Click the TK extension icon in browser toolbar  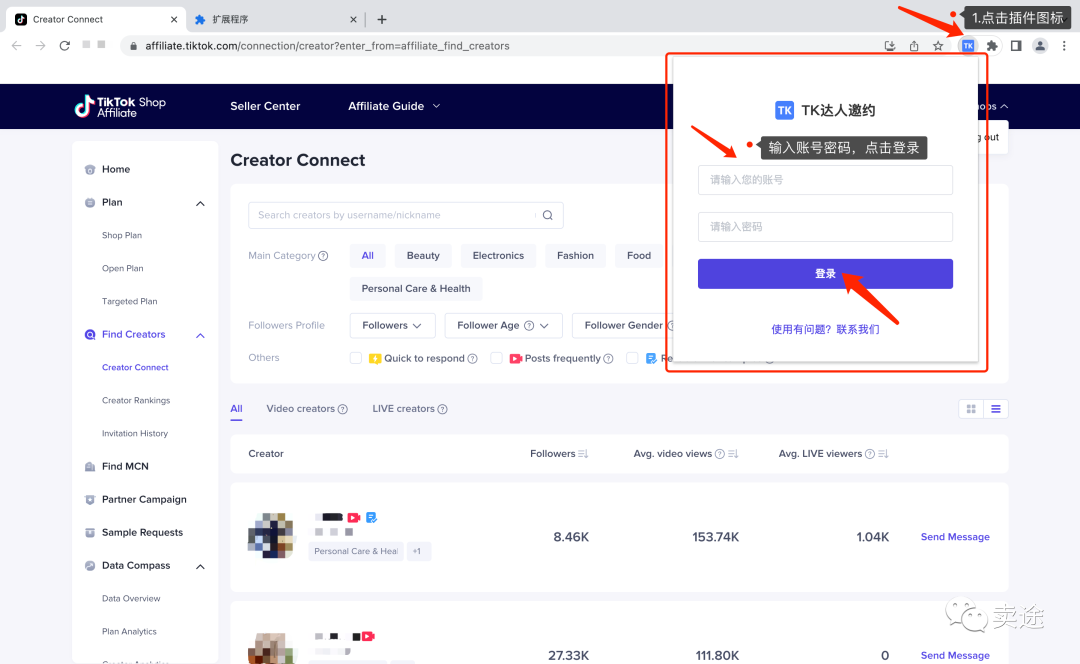pyautogui.click(x=968, y=45)
